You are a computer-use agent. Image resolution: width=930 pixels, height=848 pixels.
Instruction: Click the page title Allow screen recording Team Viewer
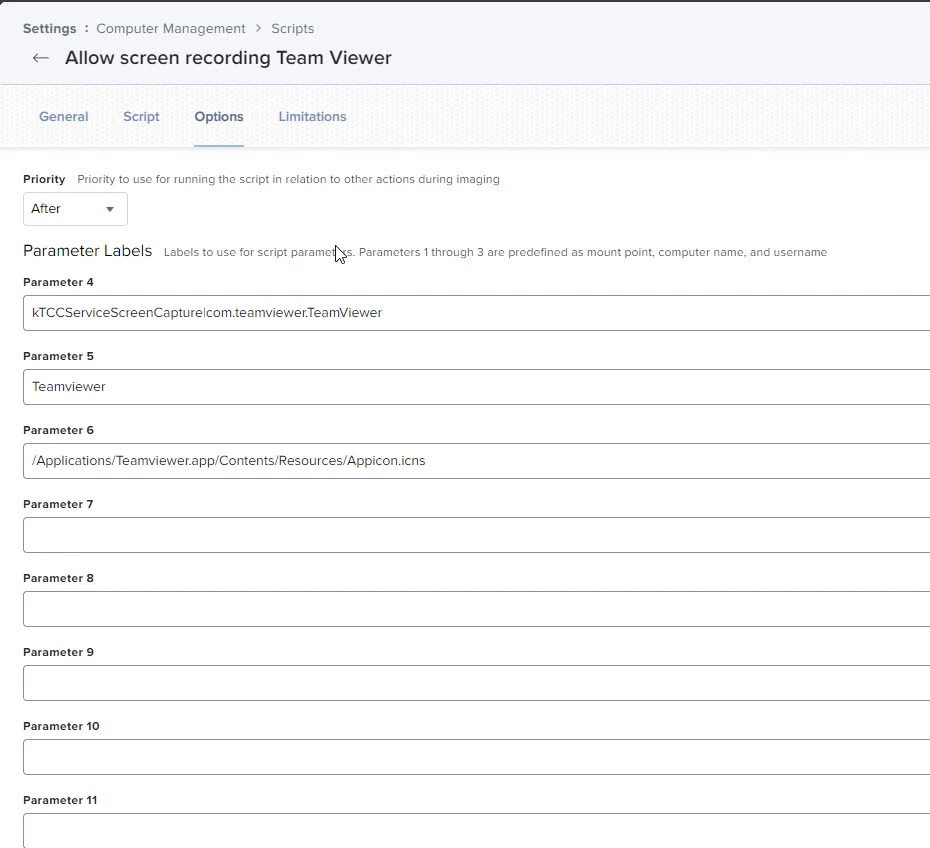click(228, 58)
